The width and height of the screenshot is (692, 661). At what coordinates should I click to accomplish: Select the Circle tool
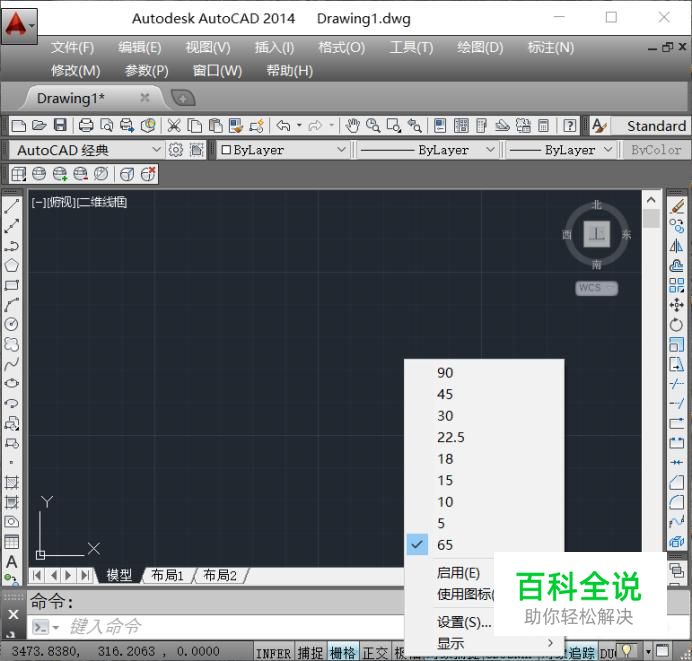11,324
